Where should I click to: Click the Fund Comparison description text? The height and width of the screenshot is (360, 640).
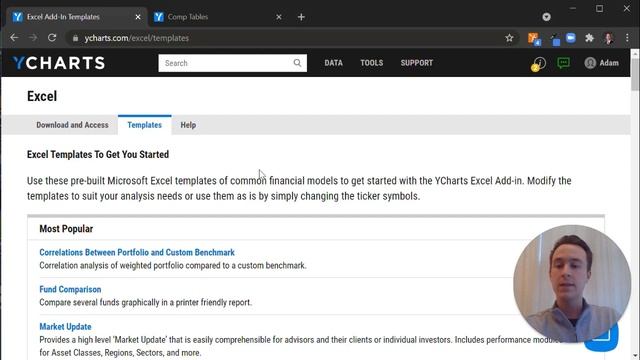click(146, 302)
